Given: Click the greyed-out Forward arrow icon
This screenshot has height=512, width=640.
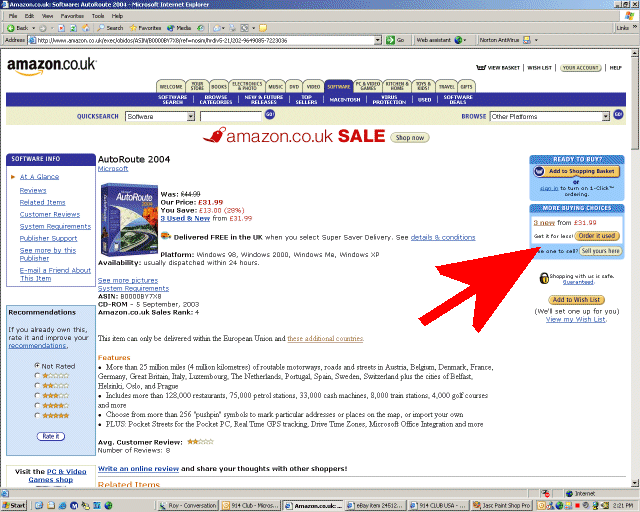Looking at the screenshot, I should click(43, 28).
